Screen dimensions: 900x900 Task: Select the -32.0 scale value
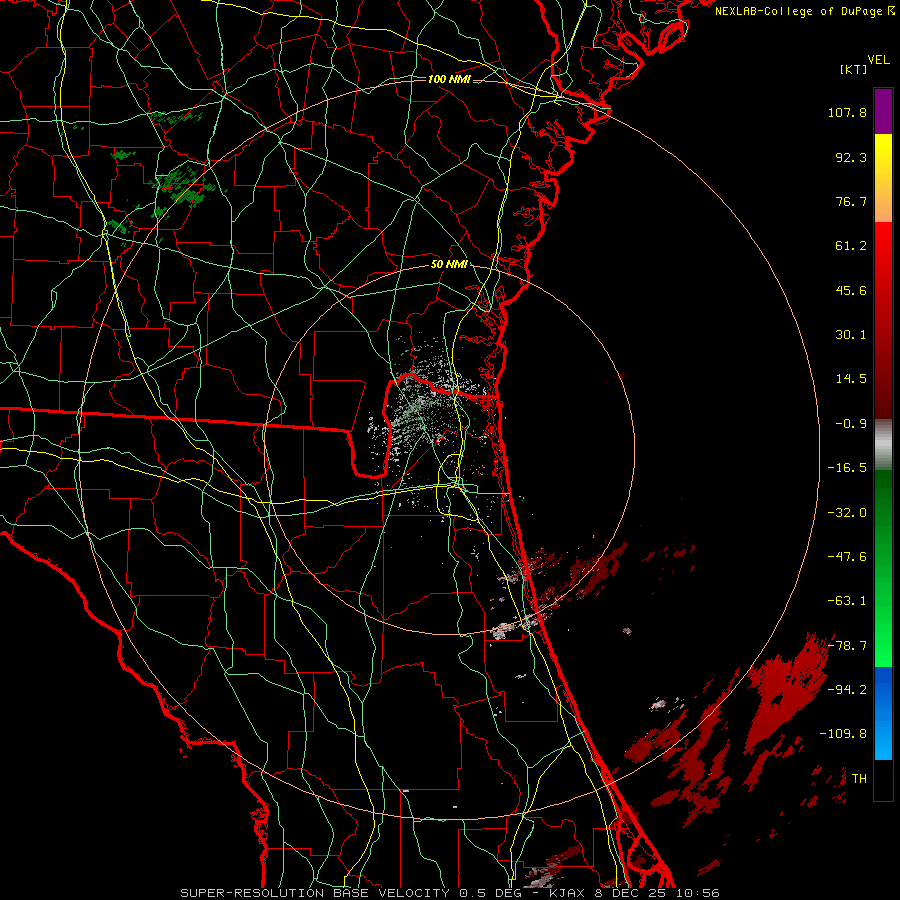point(847,513)
